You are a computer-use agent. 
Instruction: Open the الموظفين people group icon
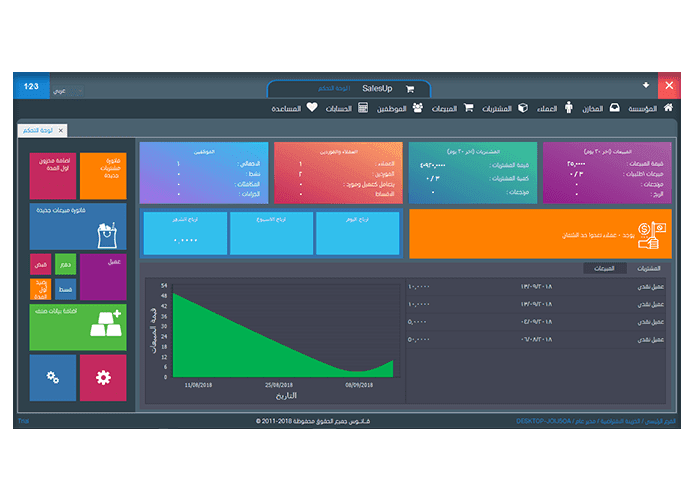417,108
